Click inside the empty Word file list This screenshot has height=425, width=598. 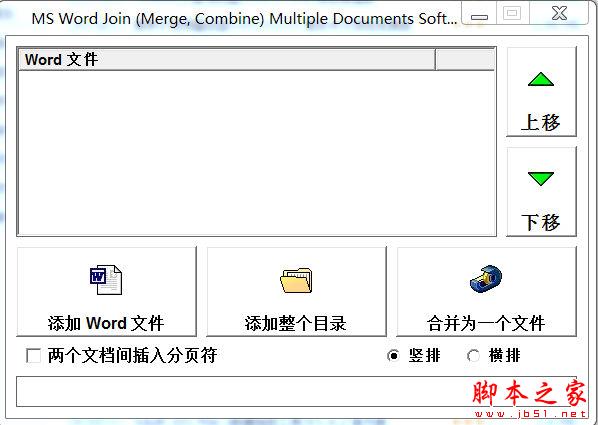click(257, 152)
